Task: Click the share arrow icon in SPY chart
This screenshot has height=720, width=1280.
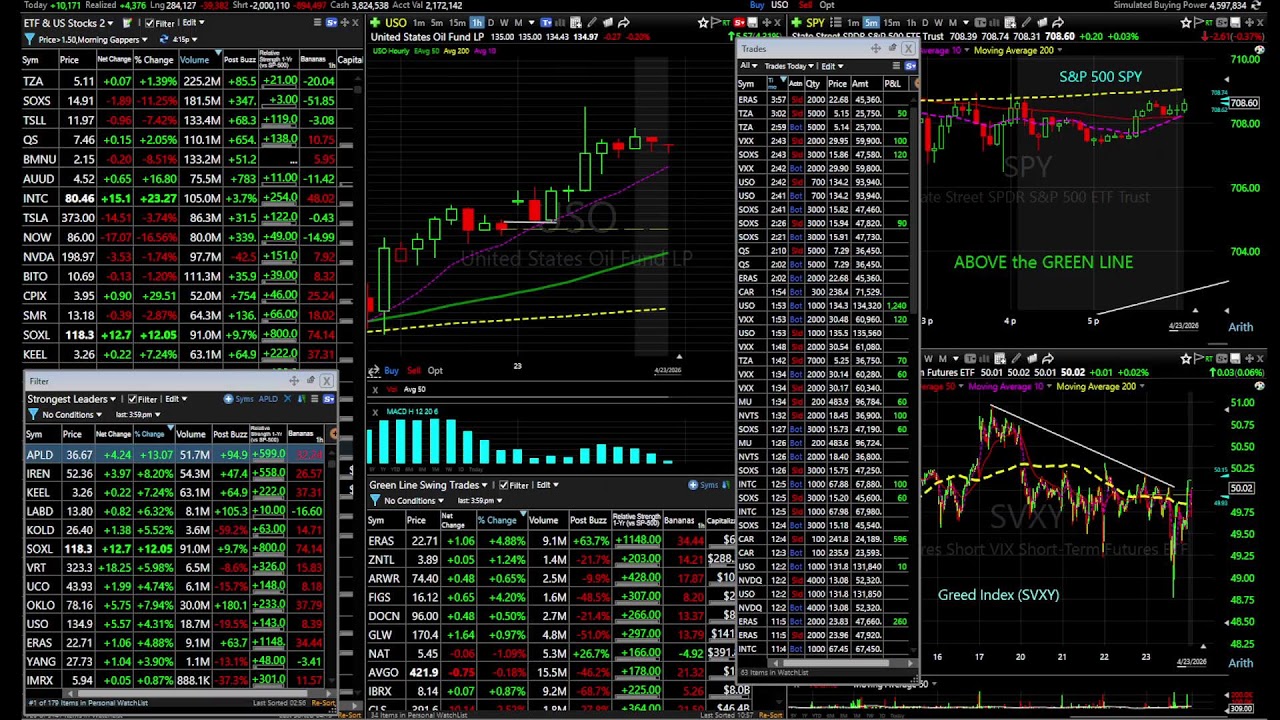Action: point(1057,23)
